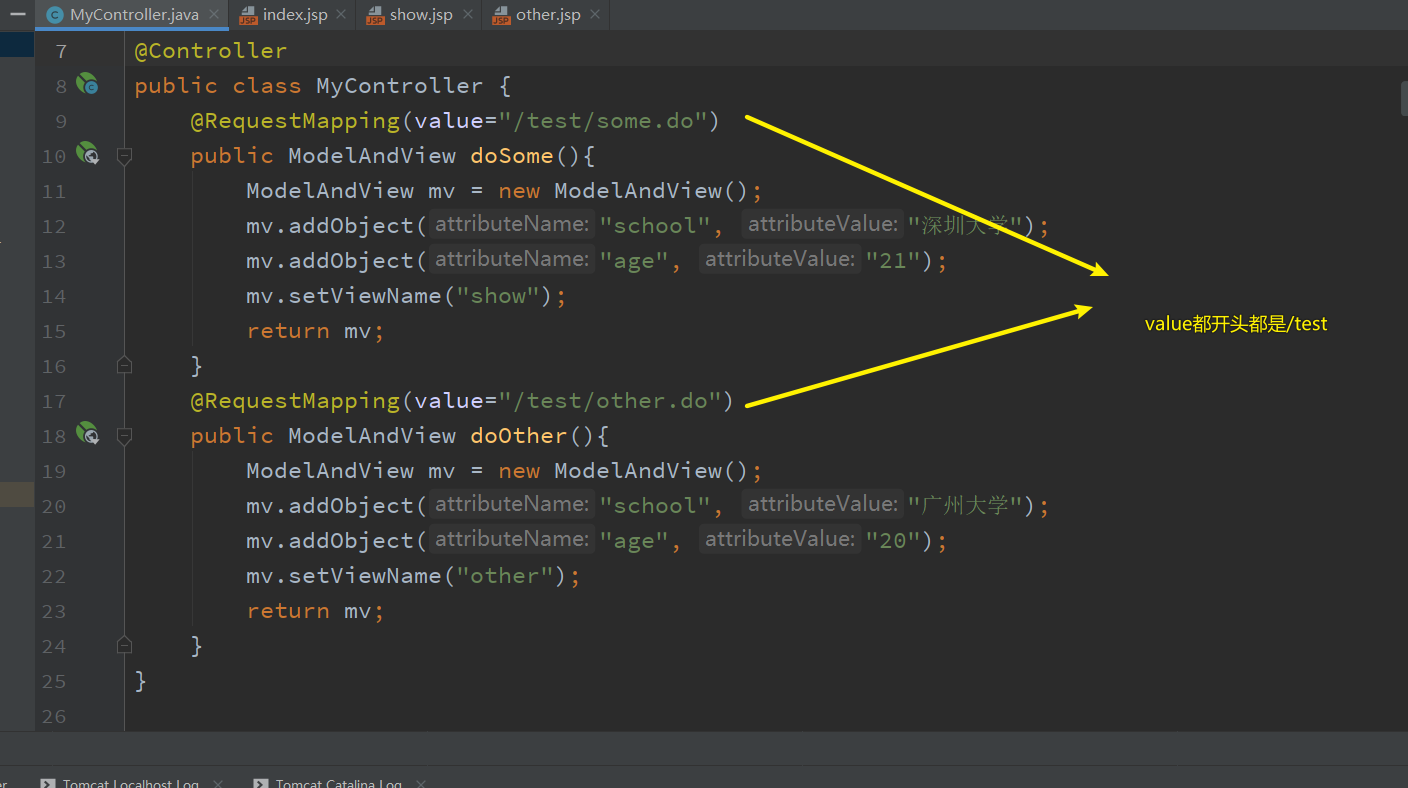Click the doOther method name

(519, 436)
